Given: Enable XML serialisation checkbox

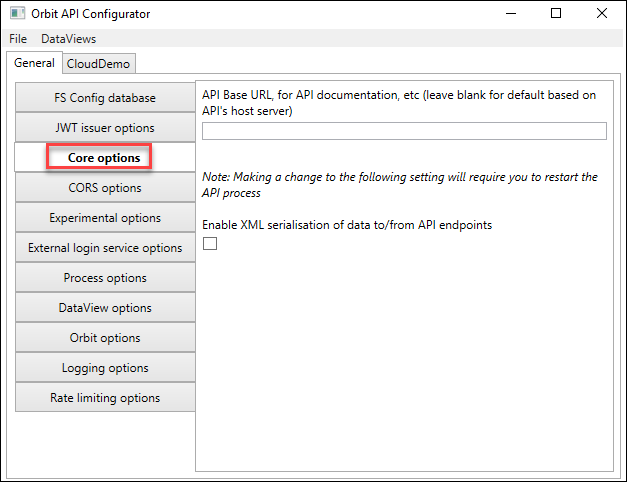Looking at the screenshot, I should (x=210, y=243).
